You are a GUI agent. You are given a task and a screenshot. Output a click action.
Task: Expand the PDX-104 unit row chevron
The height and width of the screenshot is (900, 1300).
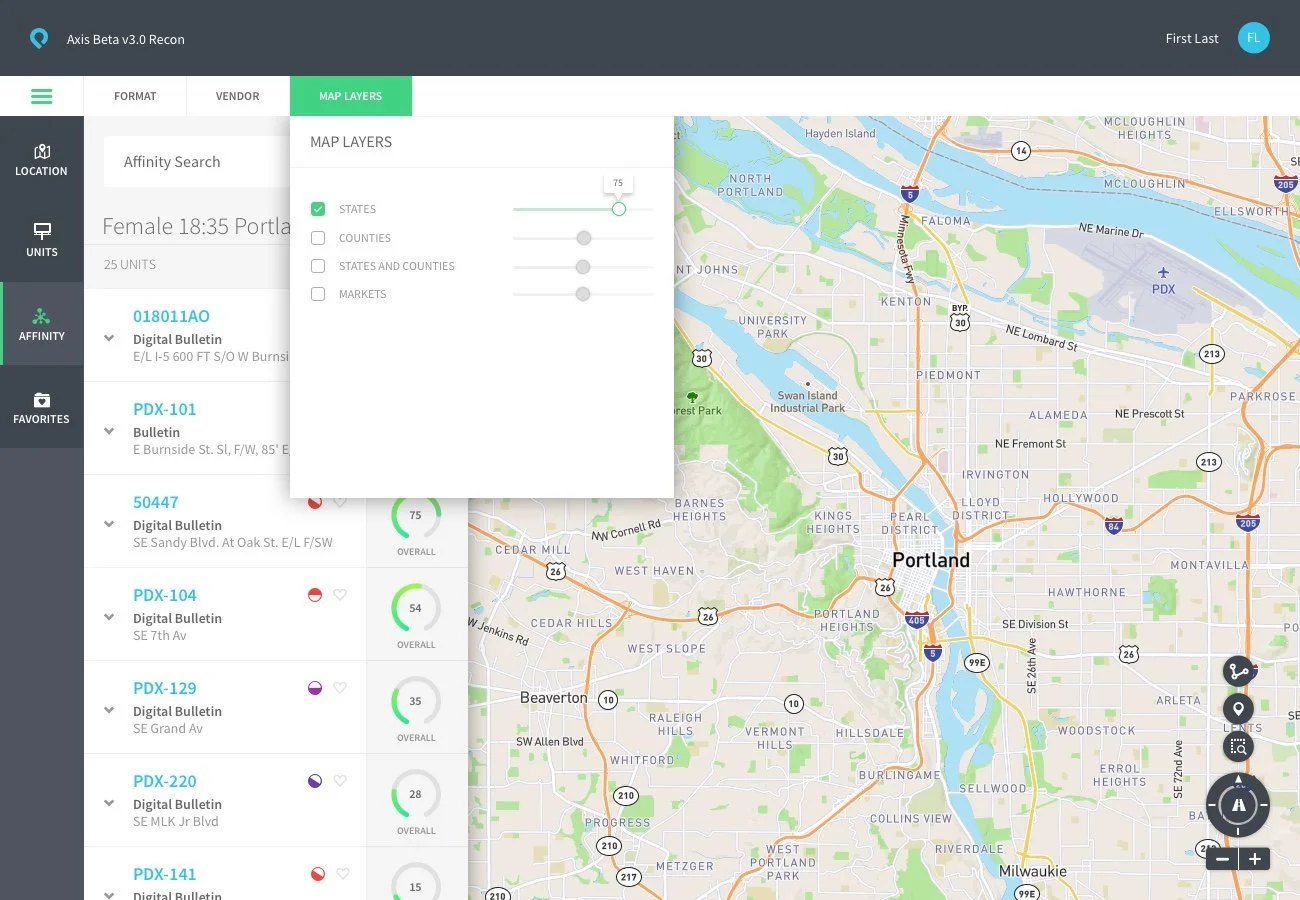click(109, 617)
